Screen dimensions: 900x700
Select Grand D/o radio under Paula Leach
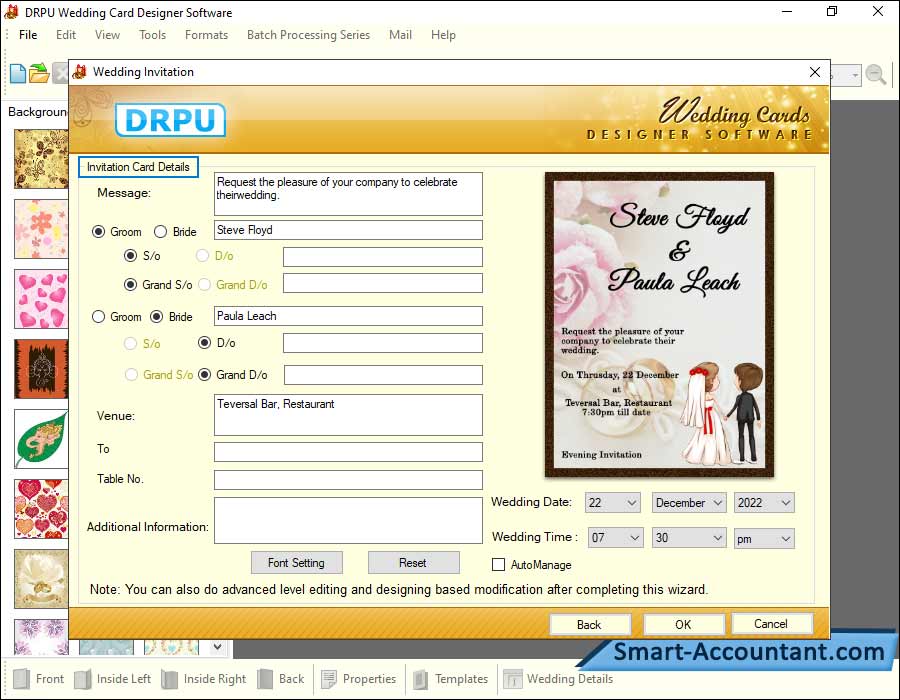coord(204,375)
